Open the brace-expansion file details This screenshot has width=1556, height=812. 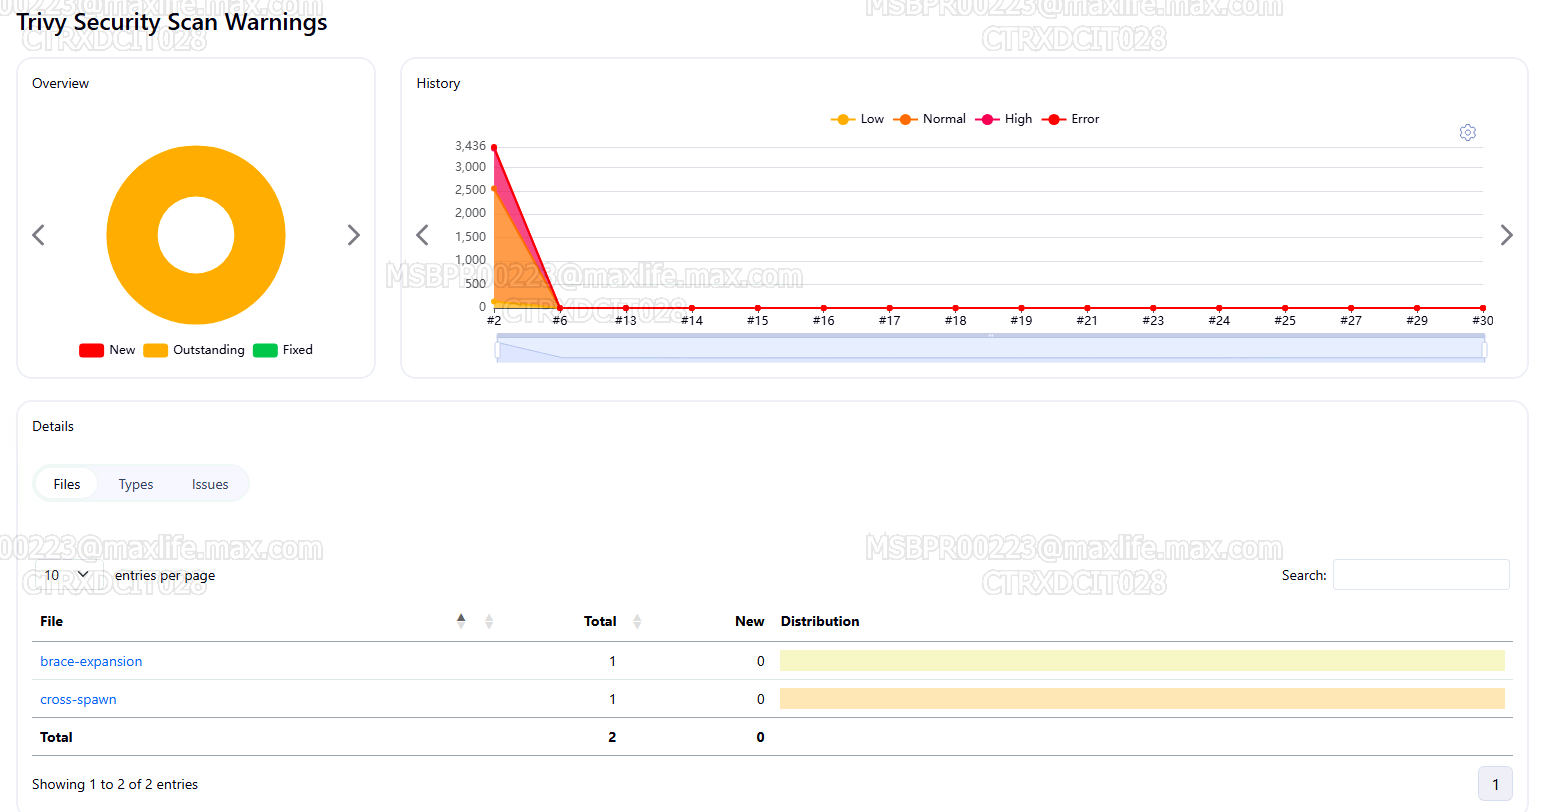[91, 661]
